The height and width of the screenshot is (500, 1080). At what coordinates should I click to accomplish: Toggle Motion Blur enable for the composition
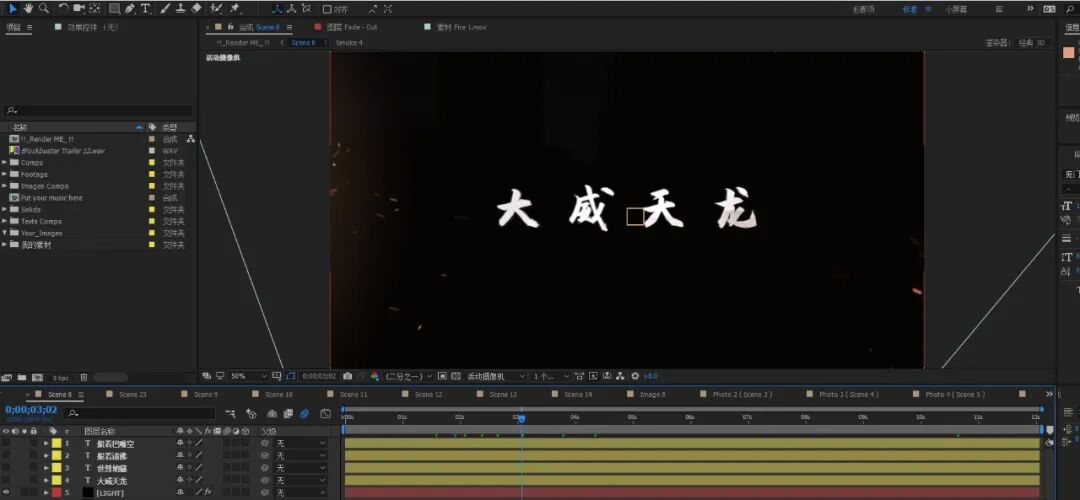click(x=304, y=414)
